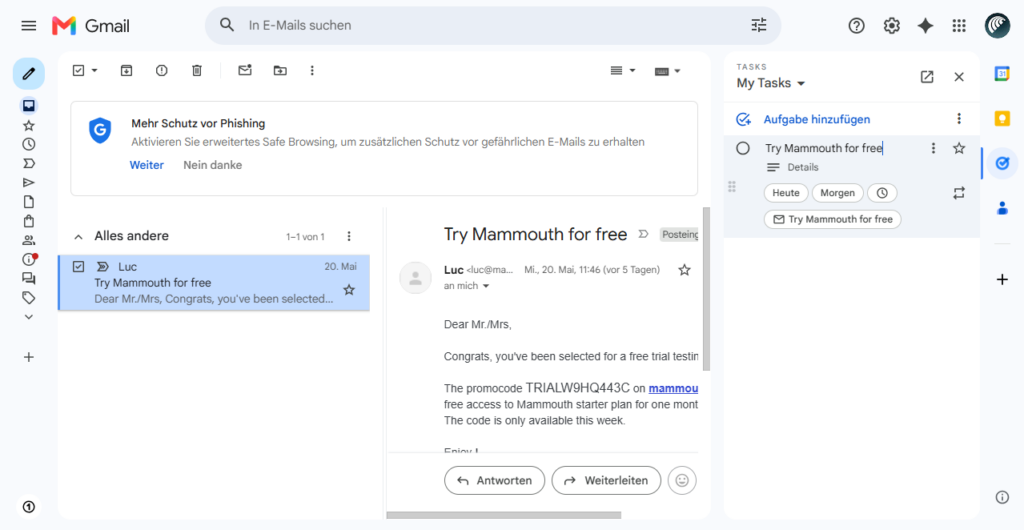Open more toolbar actions three dots
Image resolution: width=1024 pixels, height=530 pixels.
[312, 70]
